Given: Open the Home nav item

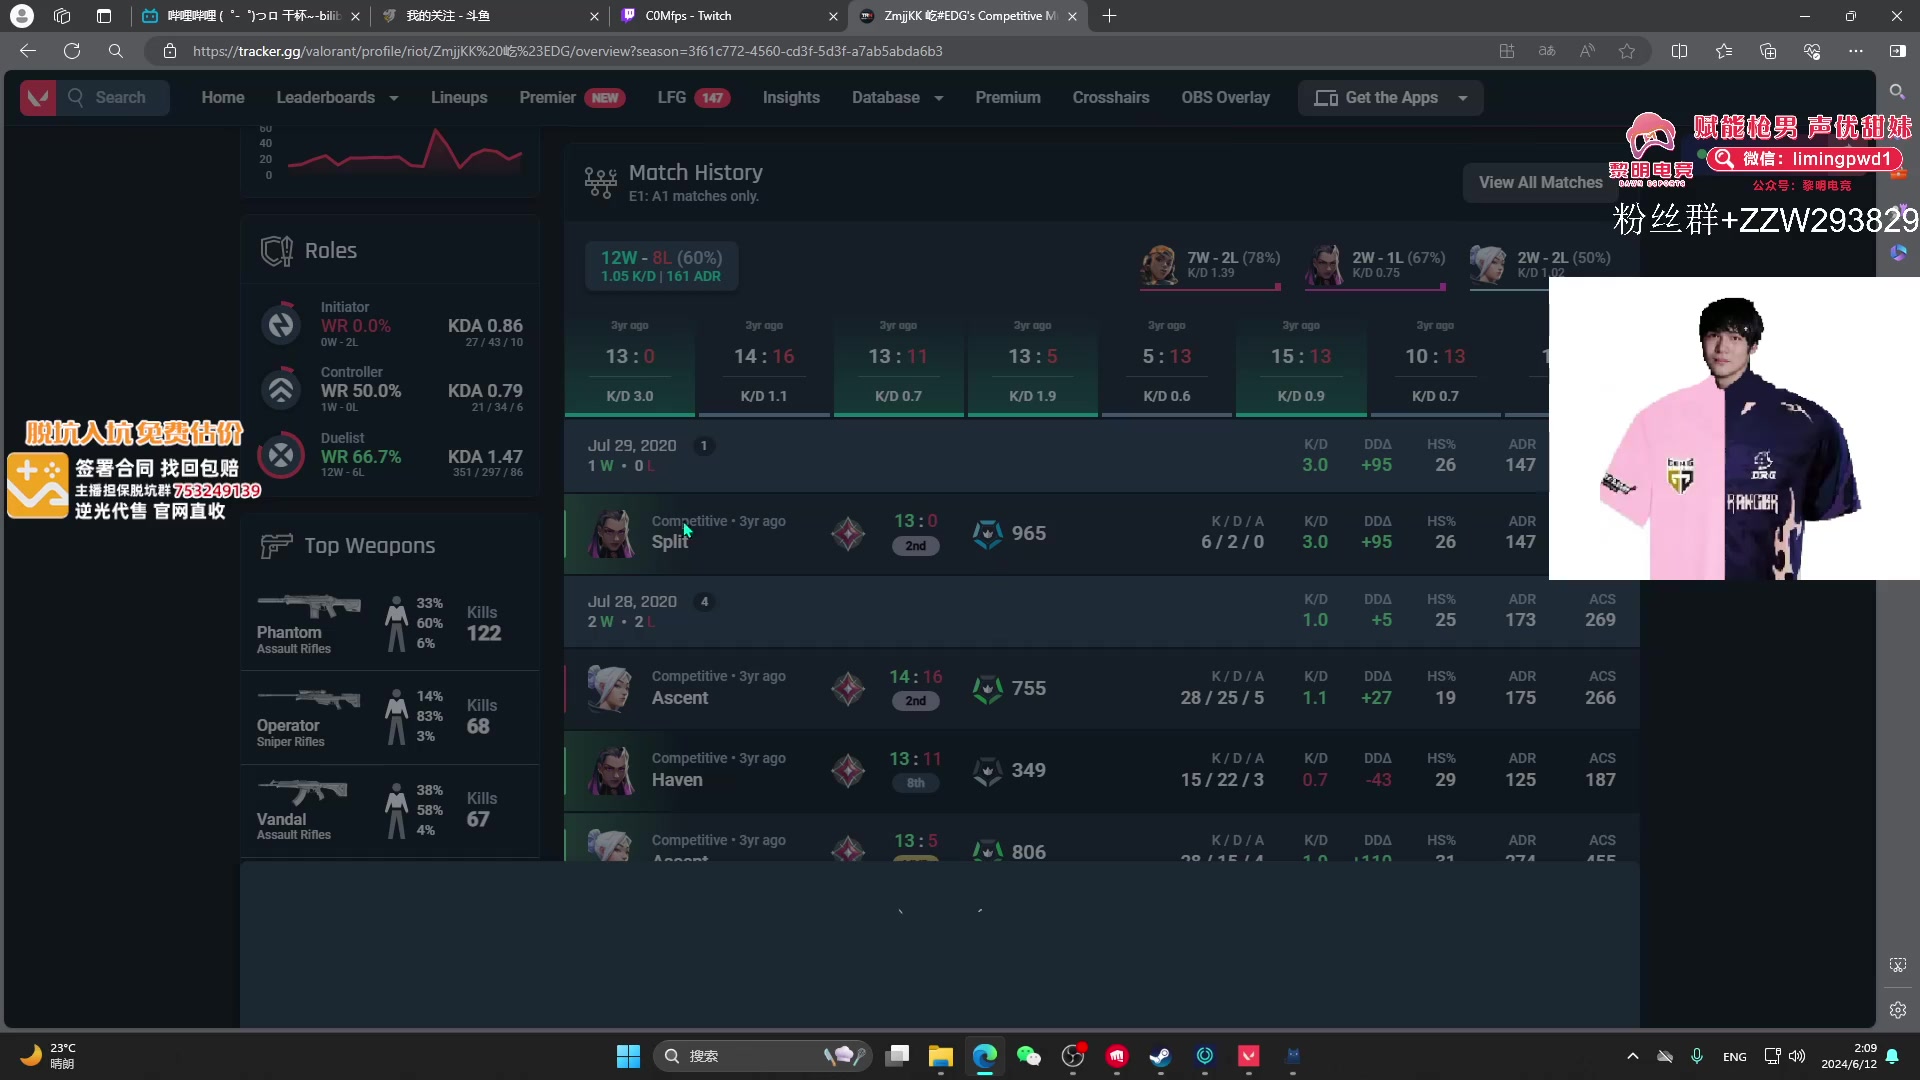Looking at the screenshot, I should [222, 97].
